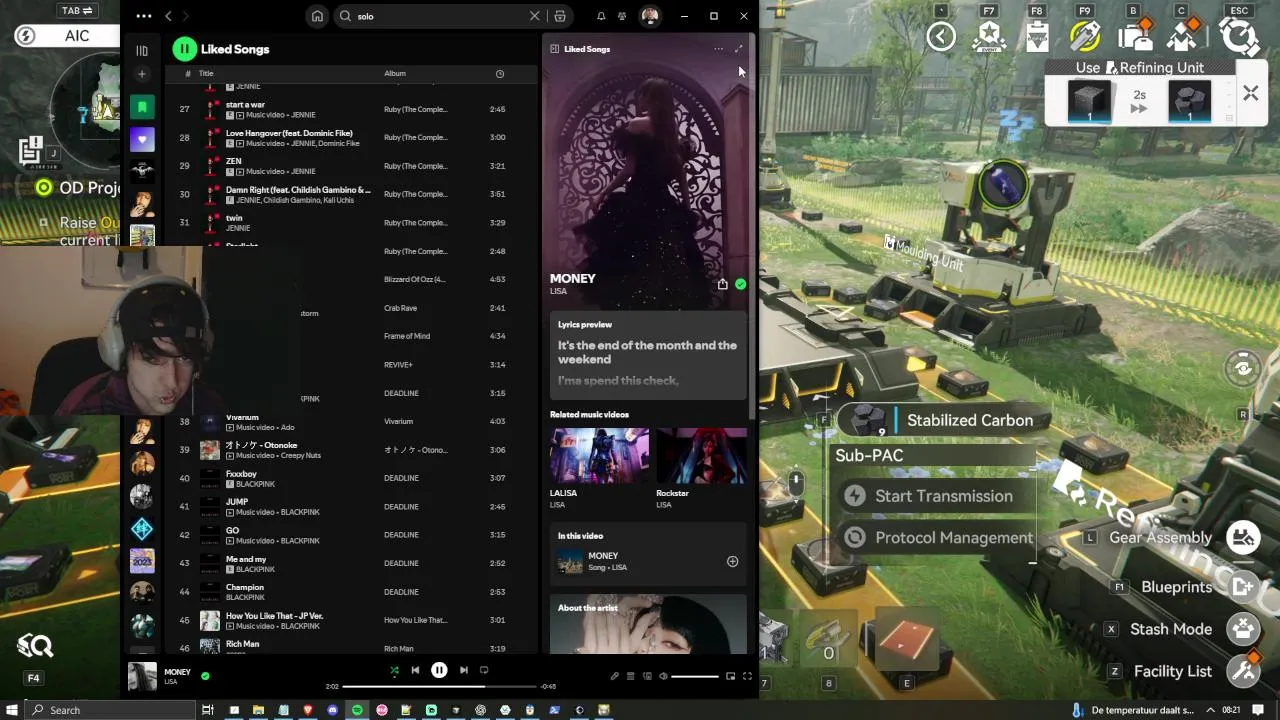Open the 'How You Like That' album link
This screenshot has width=1280, height=720.
click(415, 620)
